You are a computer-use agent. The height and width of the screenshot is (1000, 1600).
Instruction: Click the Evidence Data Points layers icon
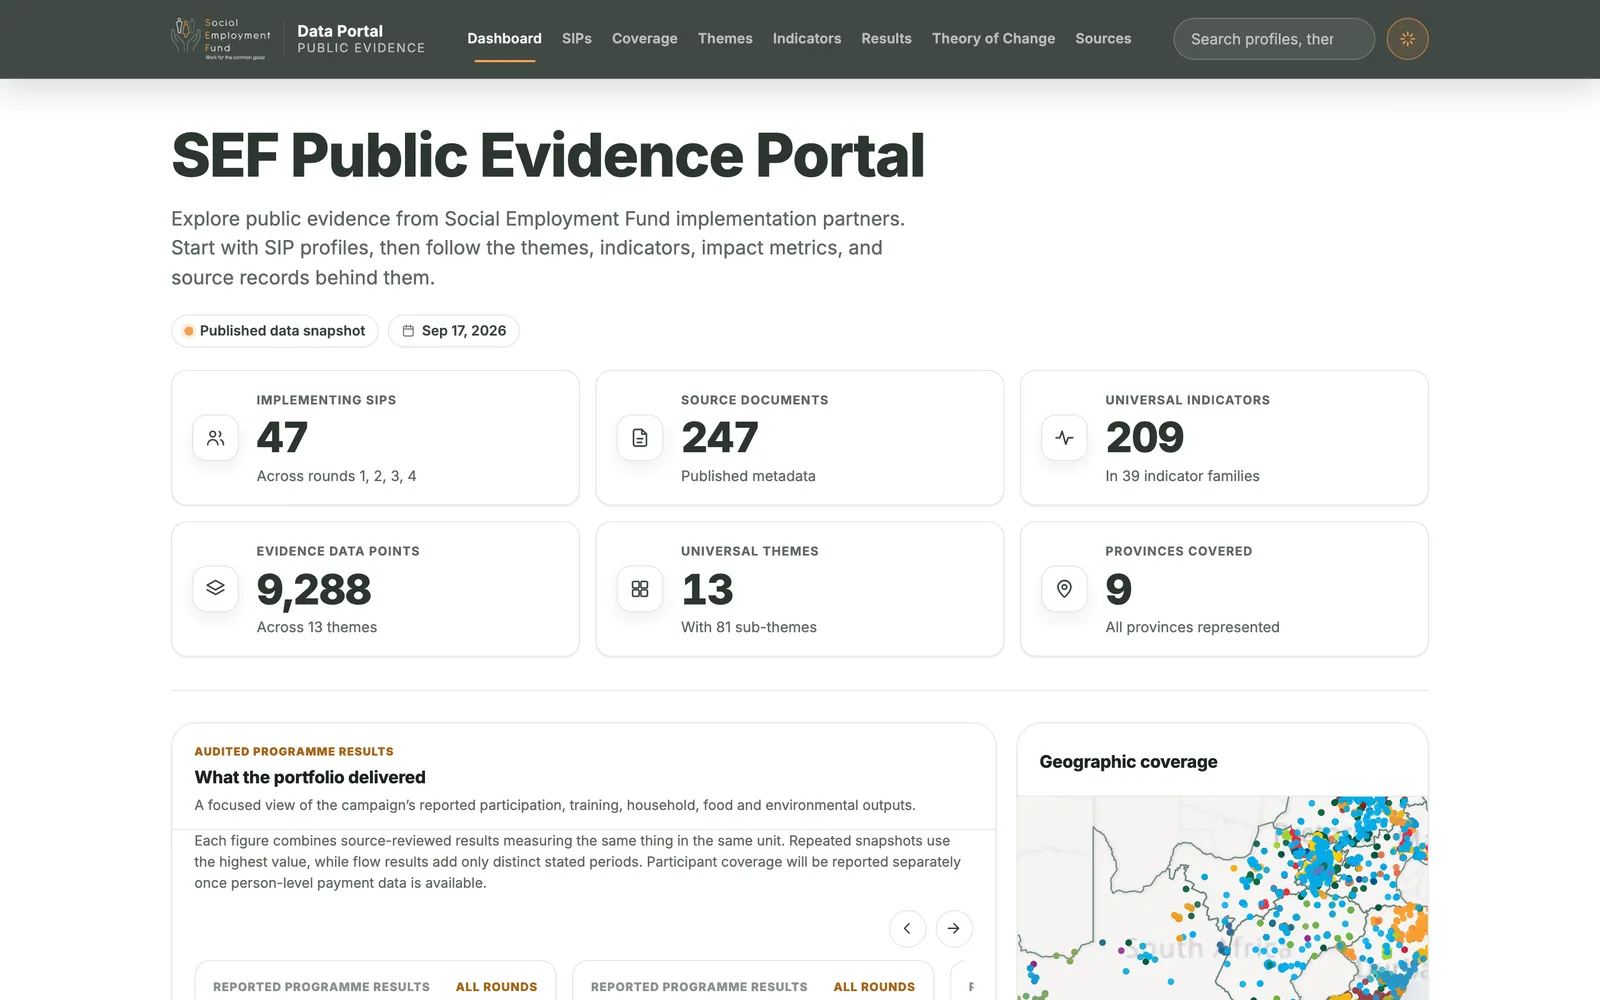[215, 588]
